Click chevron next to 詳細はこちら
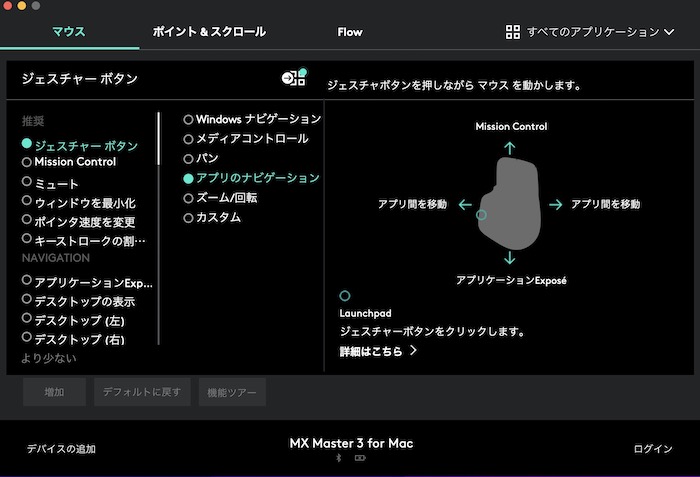Image resolution: width=700 pixels, height=477 pixels. point(413,351)
